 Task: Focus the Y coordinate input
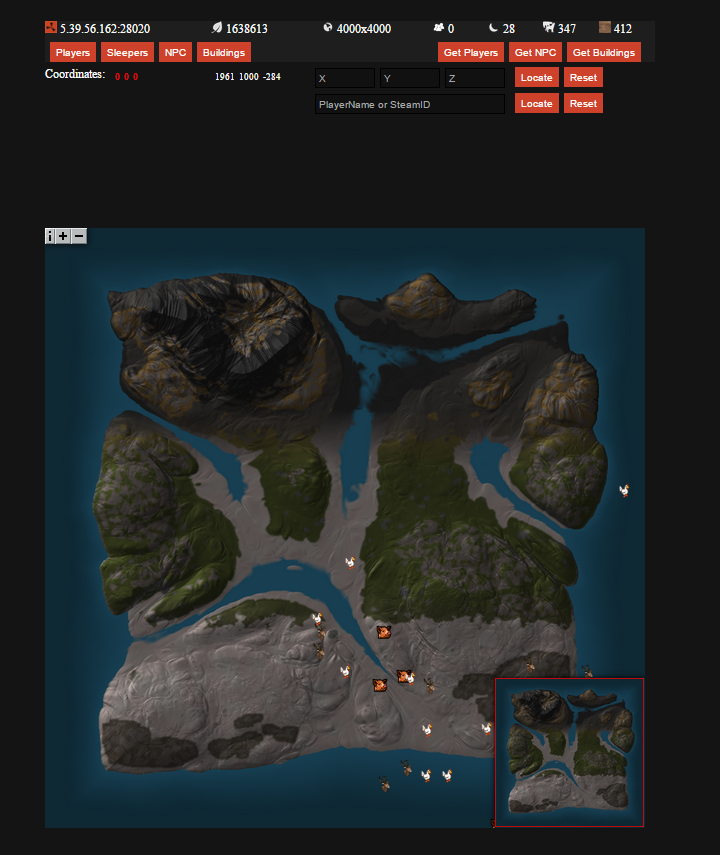[410, 78]
